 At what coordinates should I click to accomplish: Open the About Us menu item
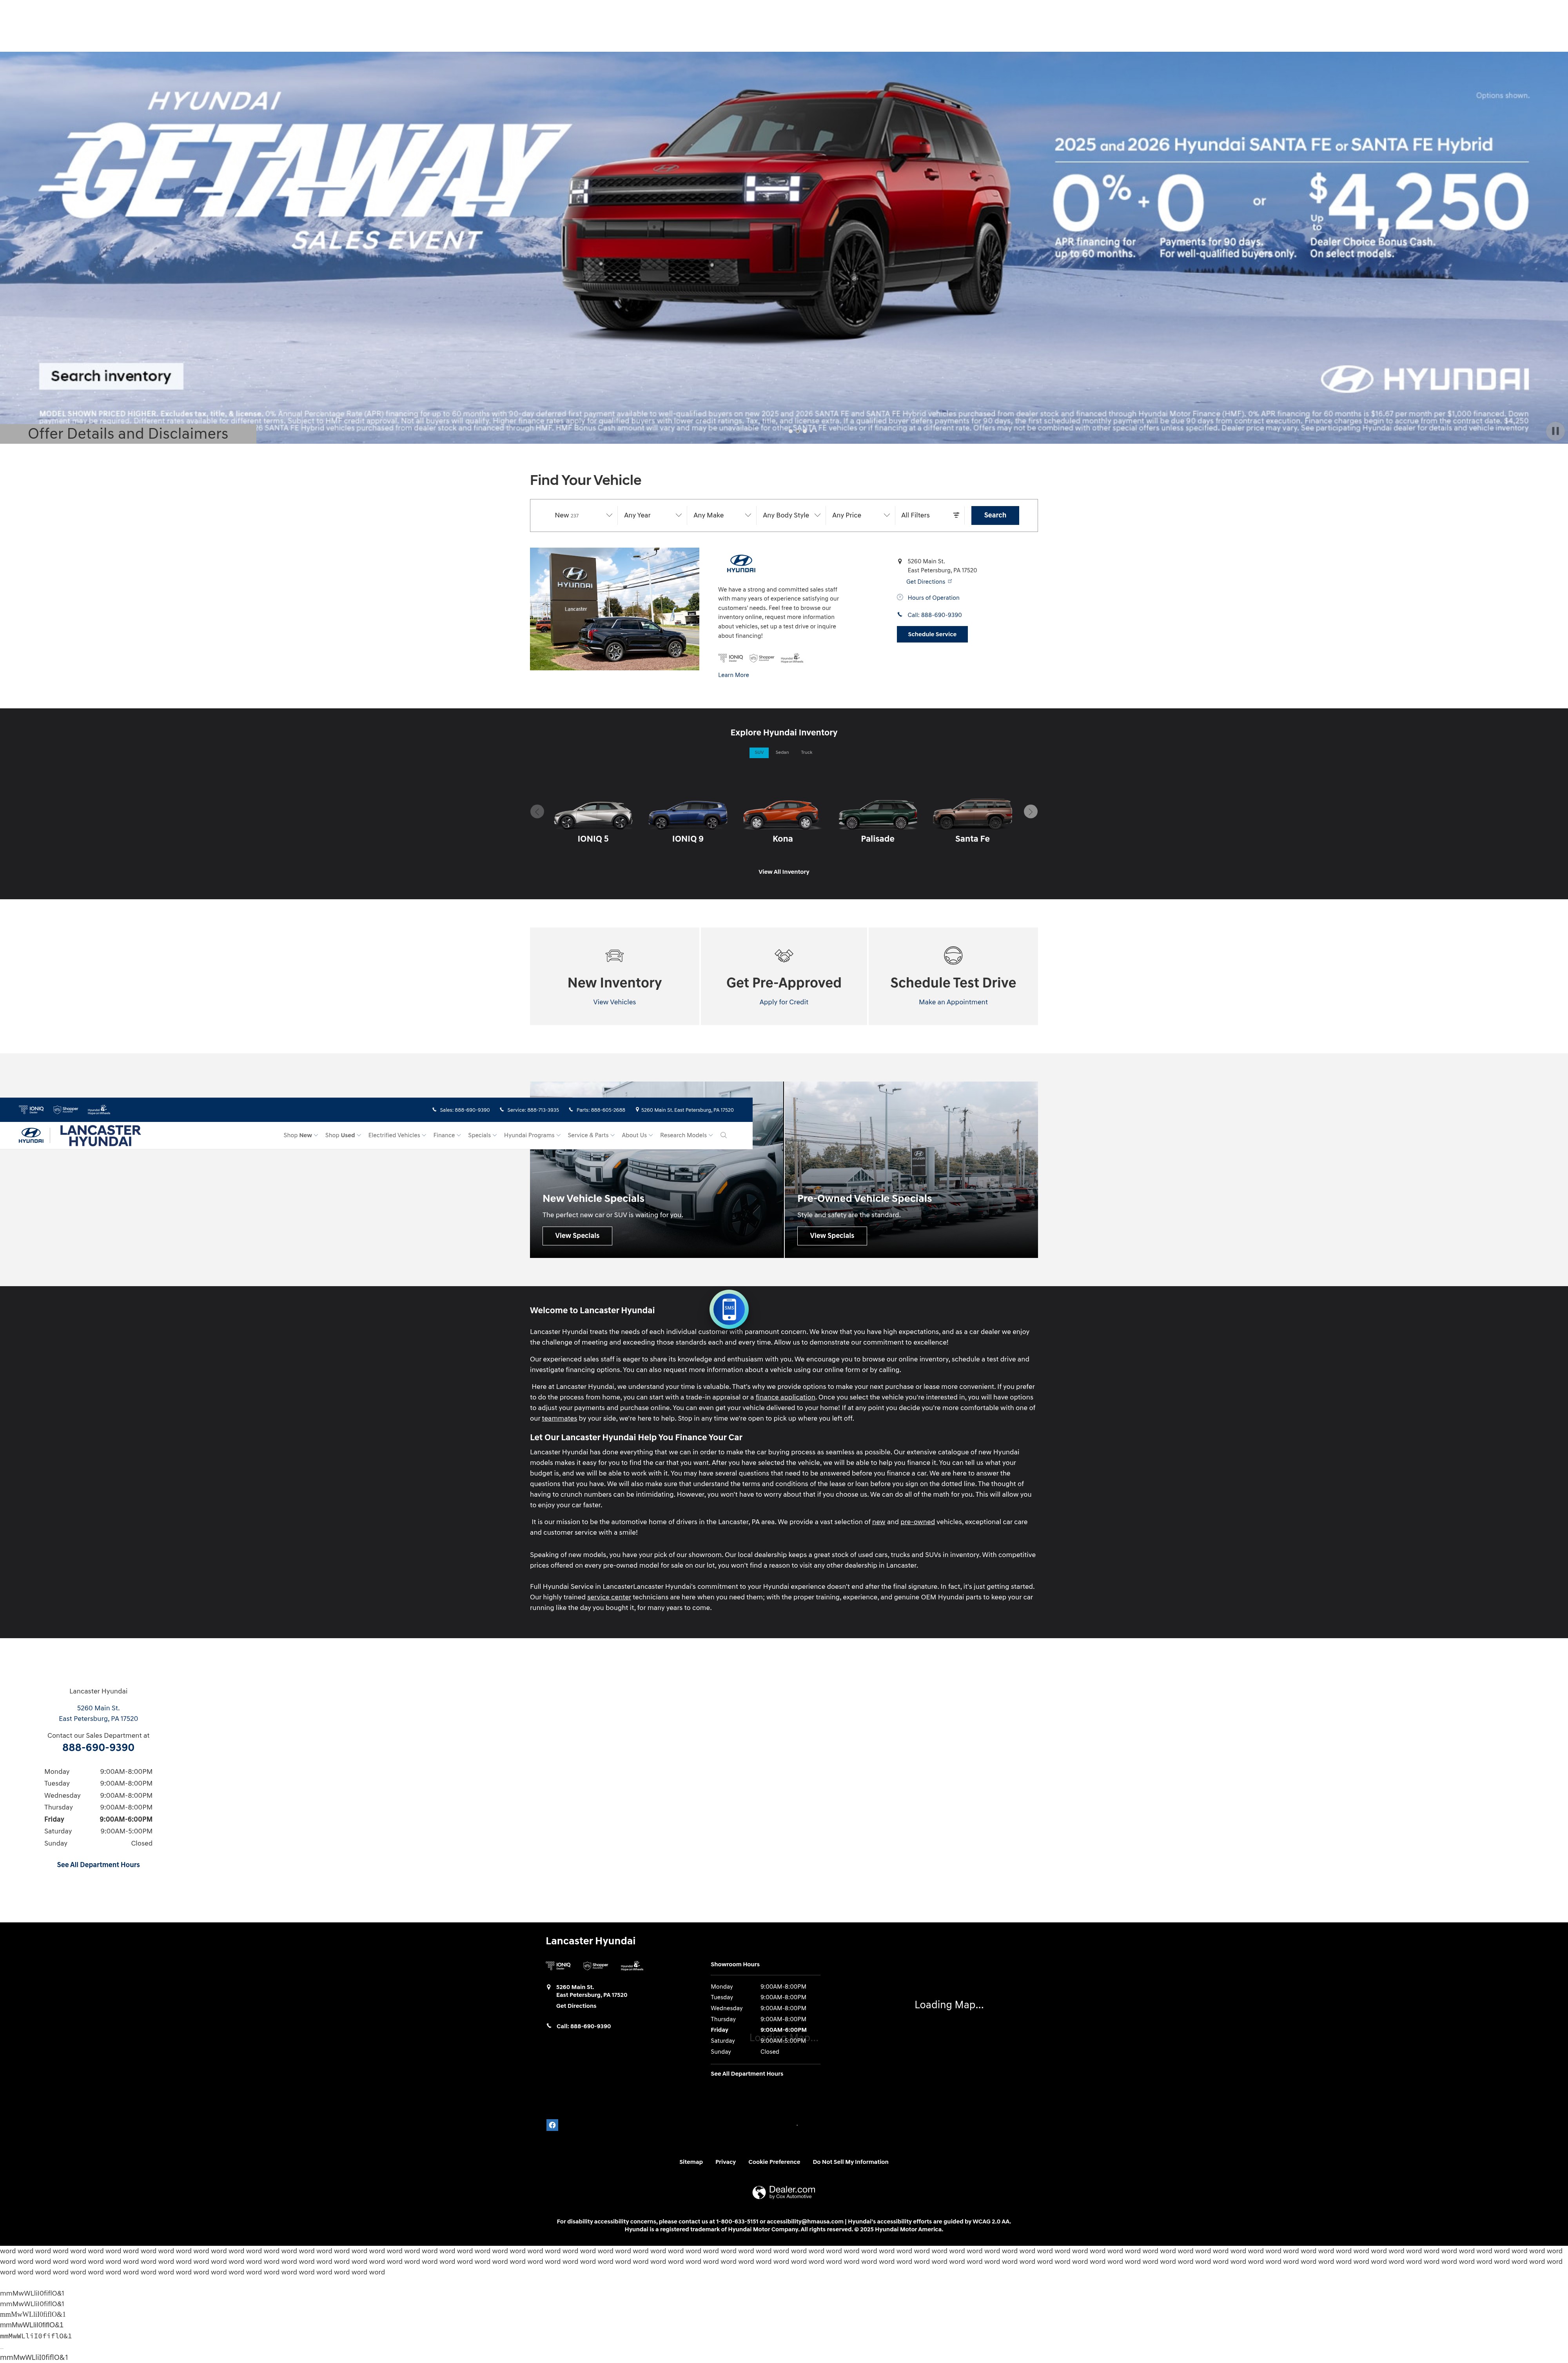click(x=637, y=1135)
